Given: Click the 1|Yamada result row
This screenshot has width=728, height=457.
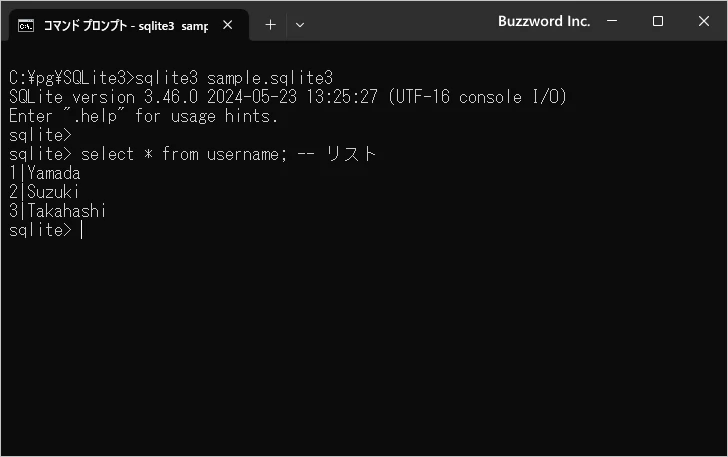Looking at the screenshot, I should (x=44, y=173).
